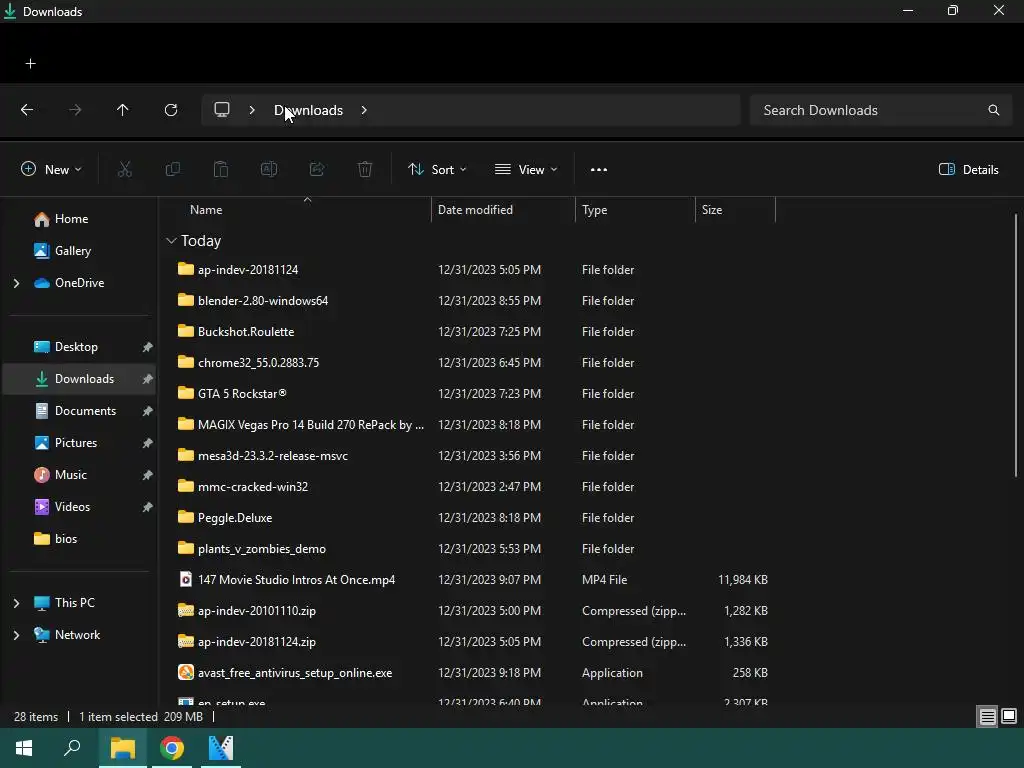Open Desktop in sidebar
1024x768 pixels.
tap(80, 347)
